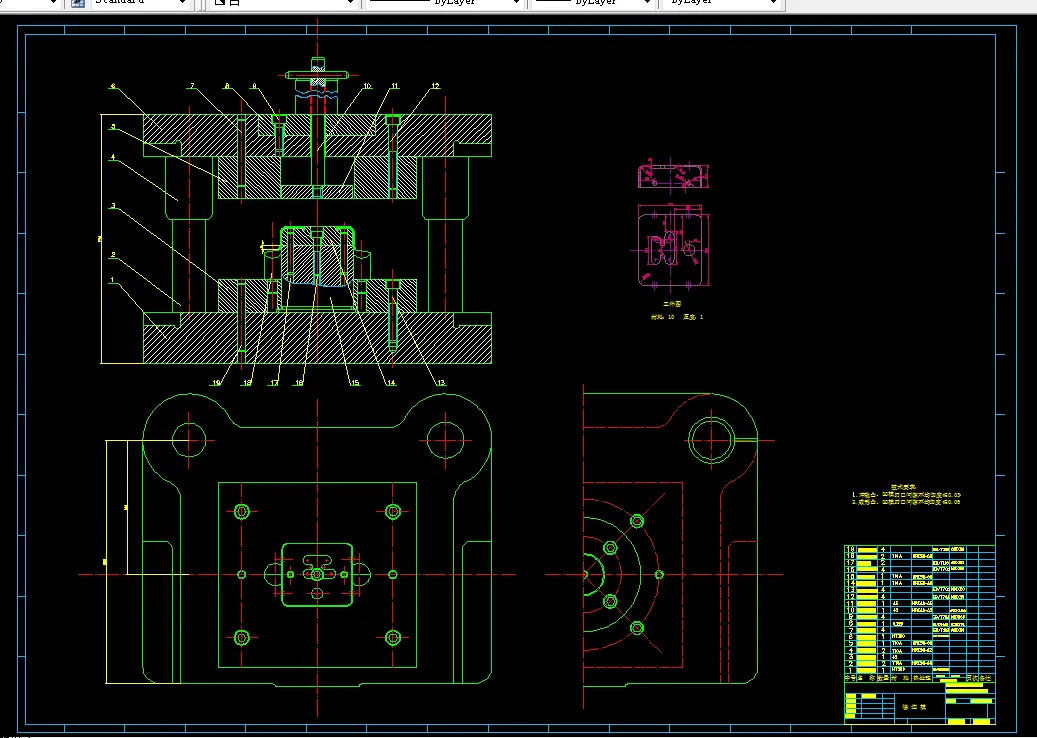Select callout number 13 below section view
1037x738 pixels.
[x=441, y=383]
